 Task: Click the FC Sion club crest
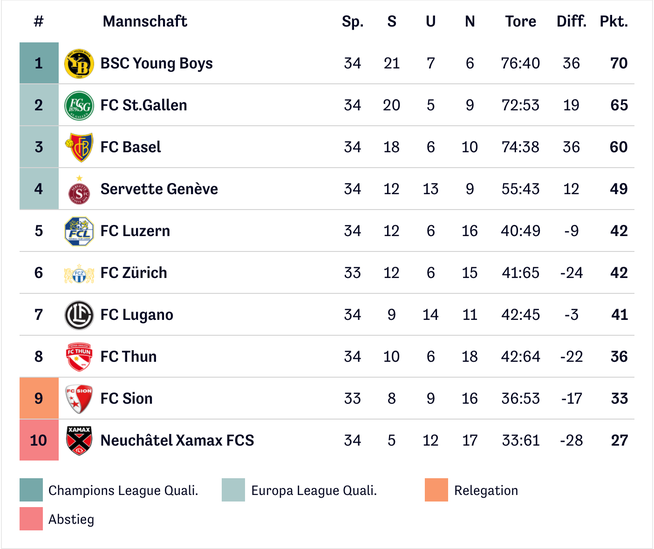pos(78,399)
